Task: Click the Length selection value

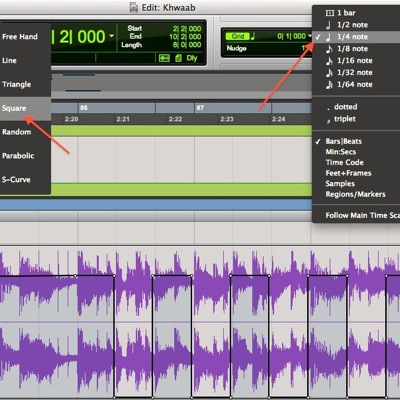Action: [x=187, y=45]
